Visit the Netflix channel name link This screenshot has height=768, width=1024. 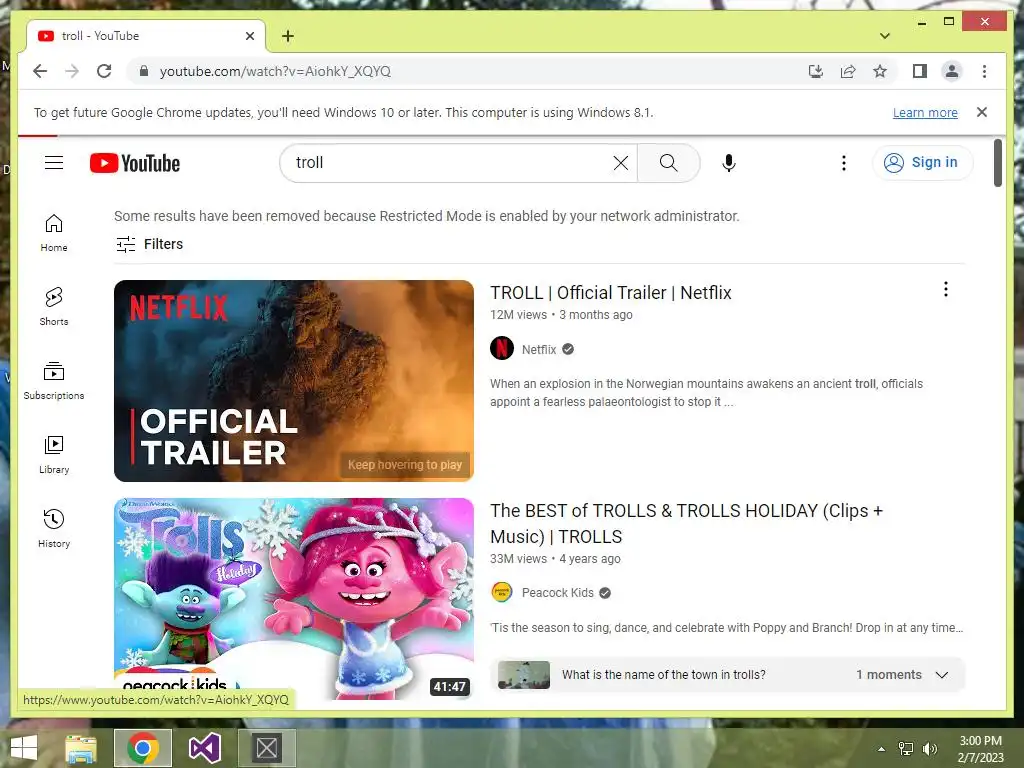539,349
